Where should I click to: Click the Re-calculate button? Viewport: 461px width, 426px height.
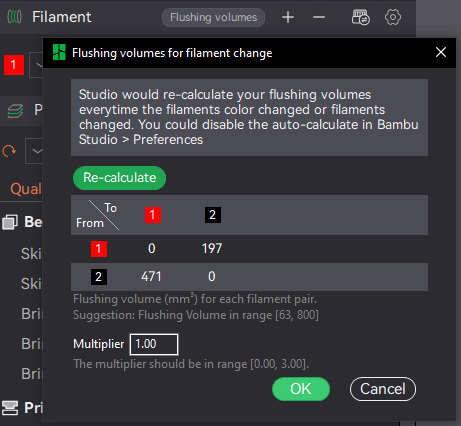tap(119, 178)
